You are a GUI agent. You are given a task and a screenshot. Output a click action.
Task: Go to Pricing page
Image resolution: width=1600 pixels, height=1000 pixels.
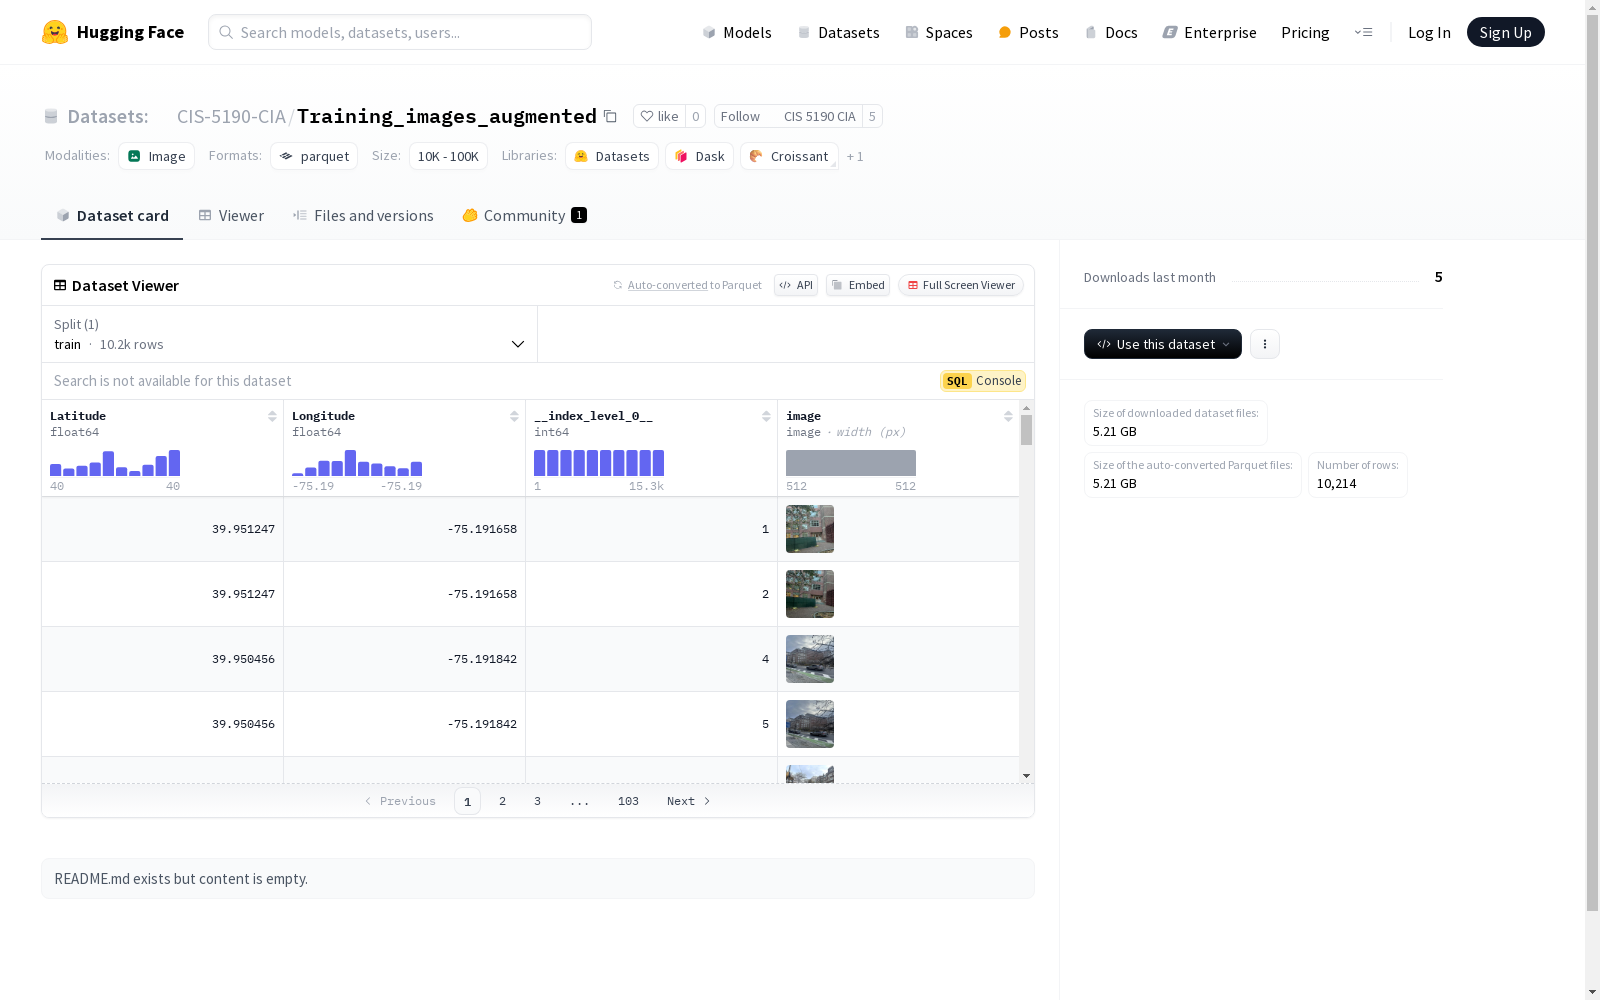click(x=1305, y=32)
